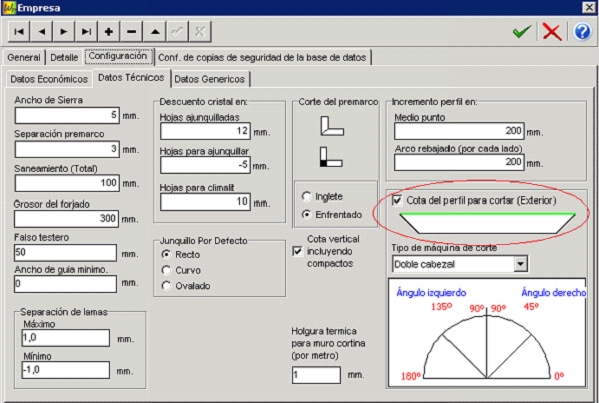Confirm changes with green checkmark
Image resolution: width=599 pixels, height=403 pixels.
tap(522, 32)
